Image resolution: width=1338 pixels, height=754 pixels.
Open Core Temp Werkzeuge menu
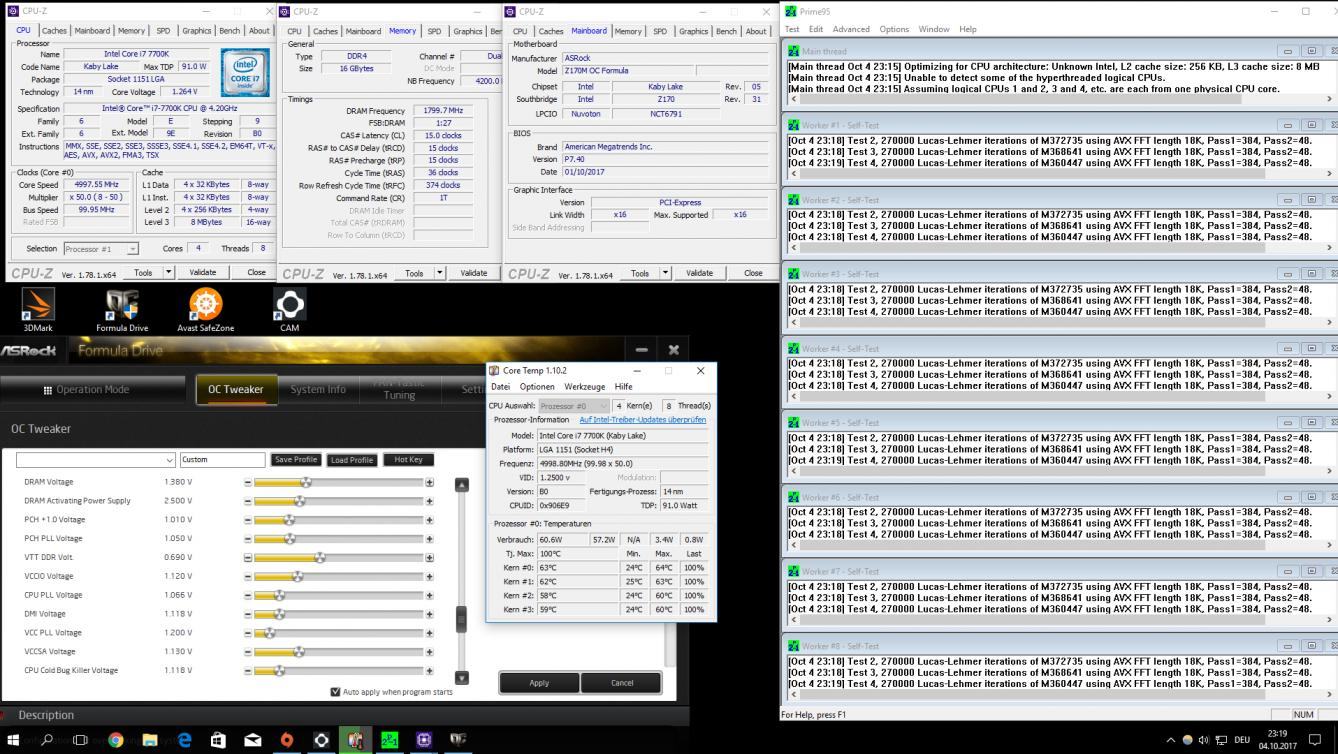click(x=584, y=386)
